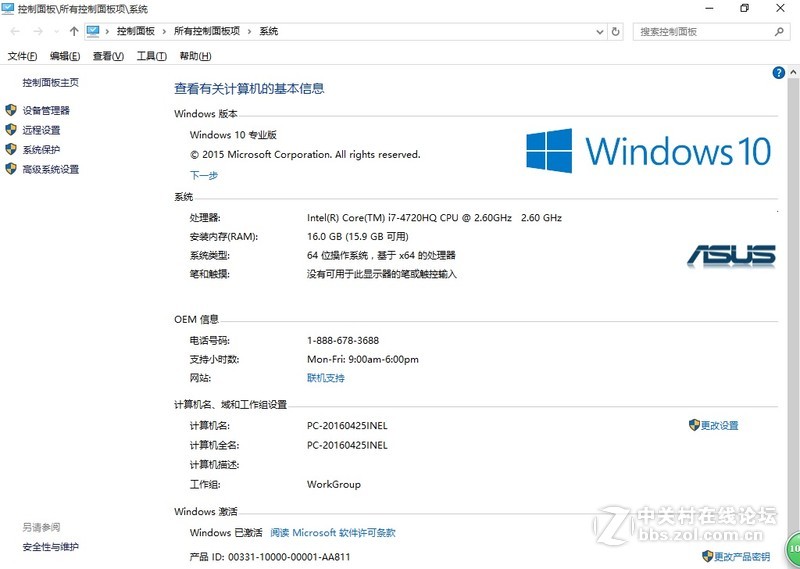Open the 工具(T) menu
This screenshot has width=800, height=569.
tap(152, 56)
